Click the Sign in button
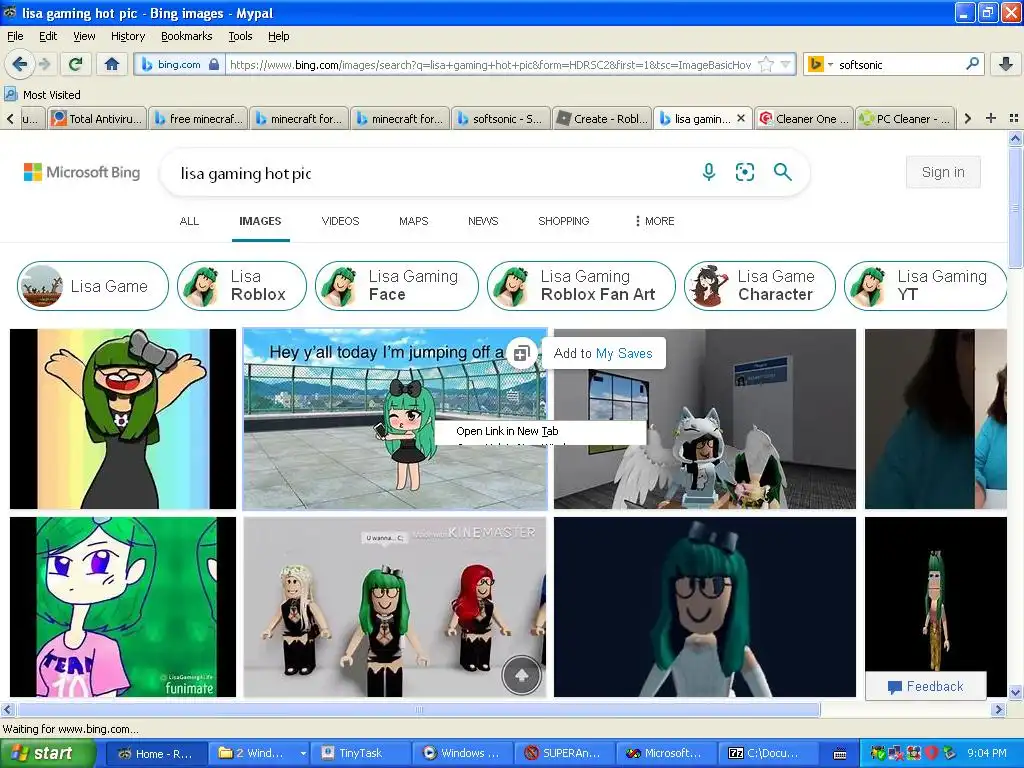1024x768 pixels. (x=943, y=172)
